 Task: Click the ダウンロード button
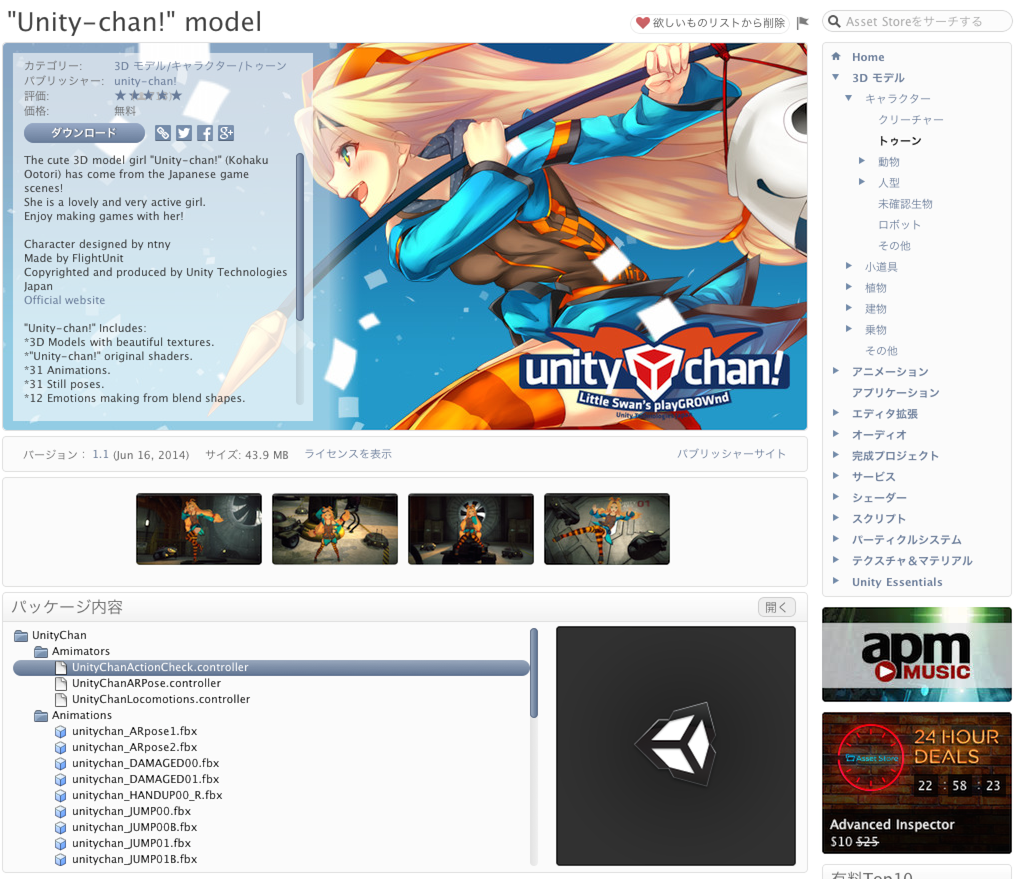(84, 133)
